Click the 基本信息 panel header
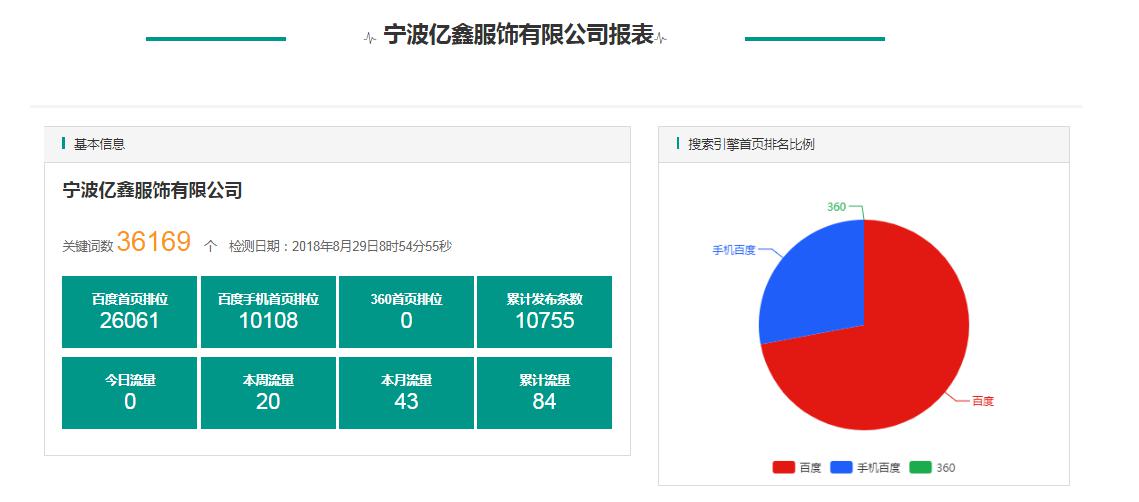1139x502 pixels. (99, 144)
